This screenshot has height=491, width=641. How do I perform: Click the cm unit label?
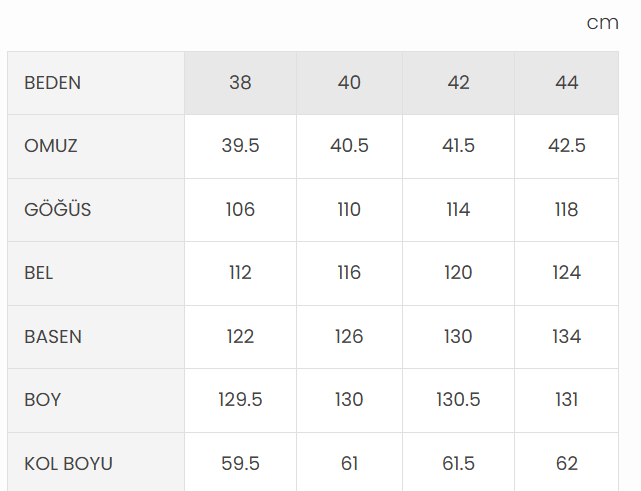point(602,23)
